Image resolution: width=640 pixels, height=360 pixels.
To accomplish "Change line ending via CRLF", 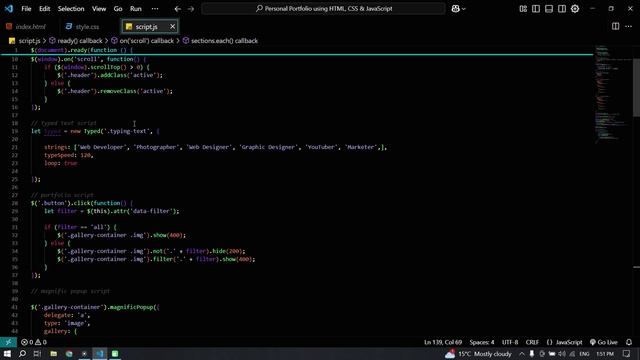I will point(532,342).
